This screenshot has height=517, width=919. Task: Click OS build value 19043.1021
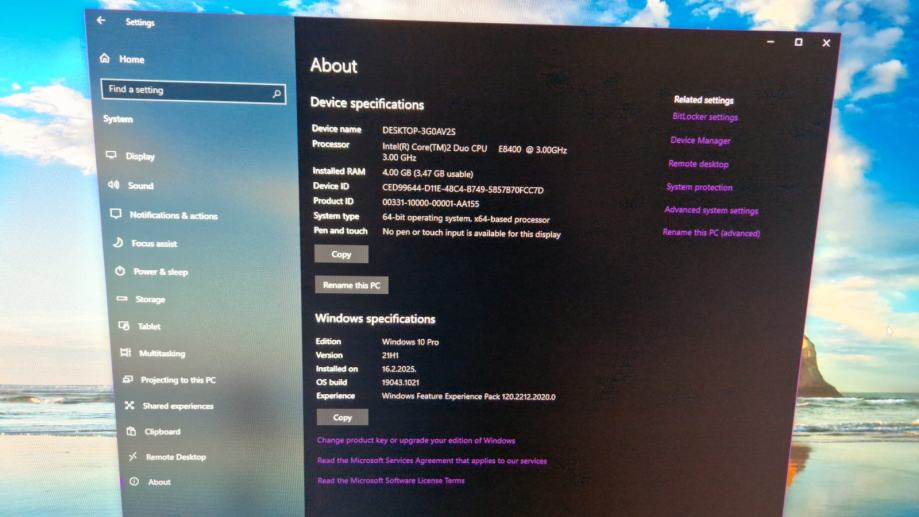click(x=400, y=382)
